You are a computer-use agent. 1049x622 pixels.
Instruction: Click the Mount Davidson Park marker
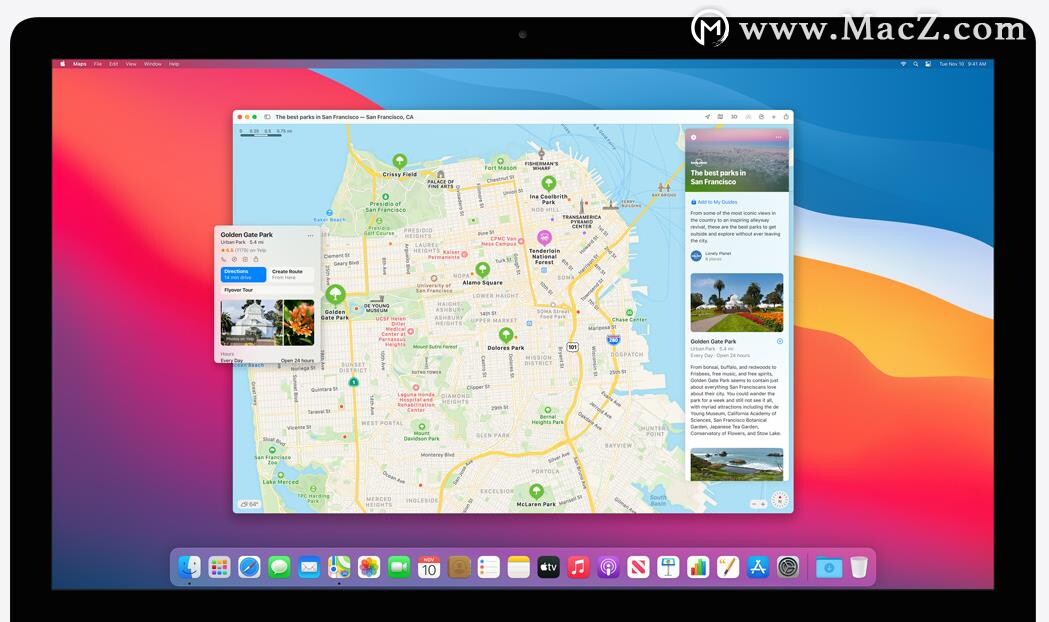coord(421,426)
